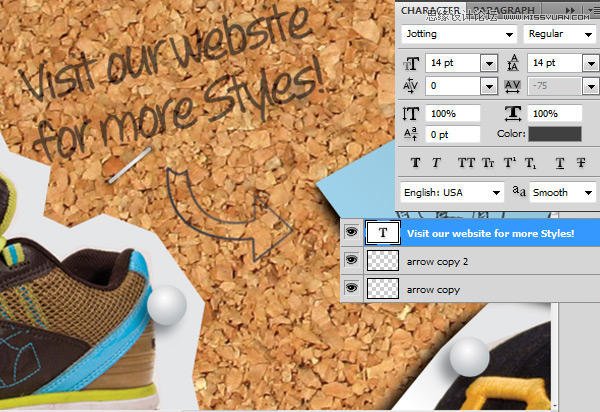Click the horizontal scale icon
Viewport: 600px width, 412px height.
513,114
